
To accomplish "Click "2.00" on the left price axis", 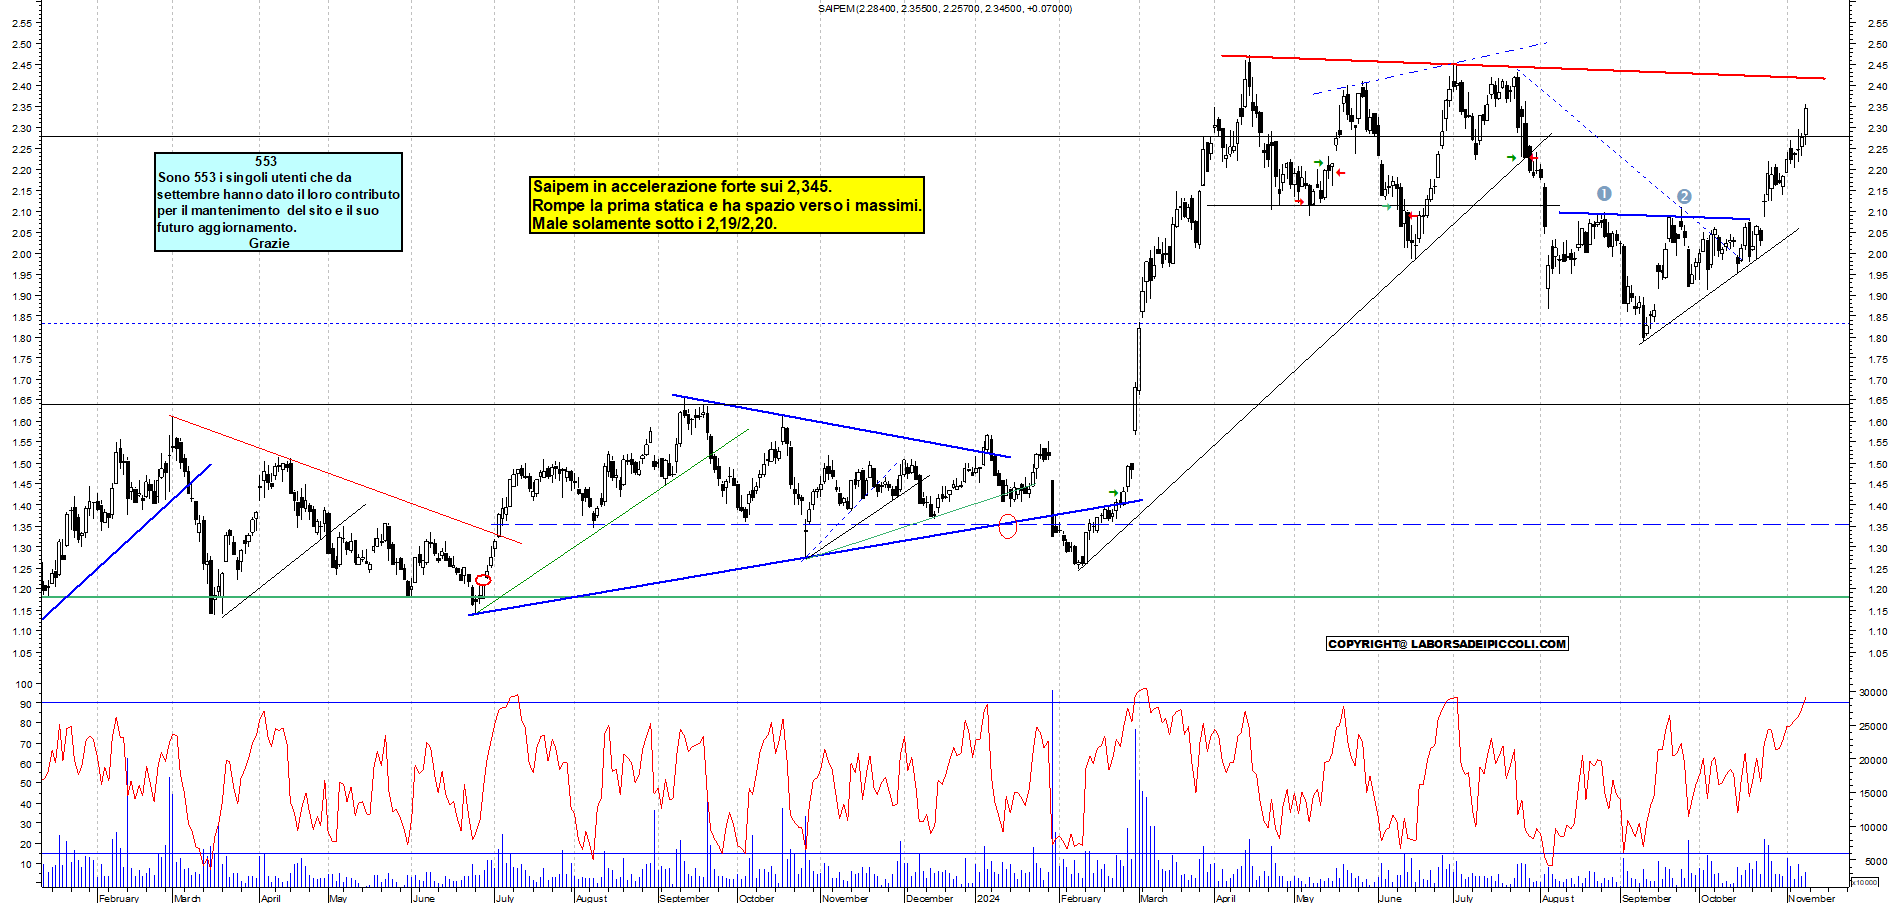I will [21, 254].
